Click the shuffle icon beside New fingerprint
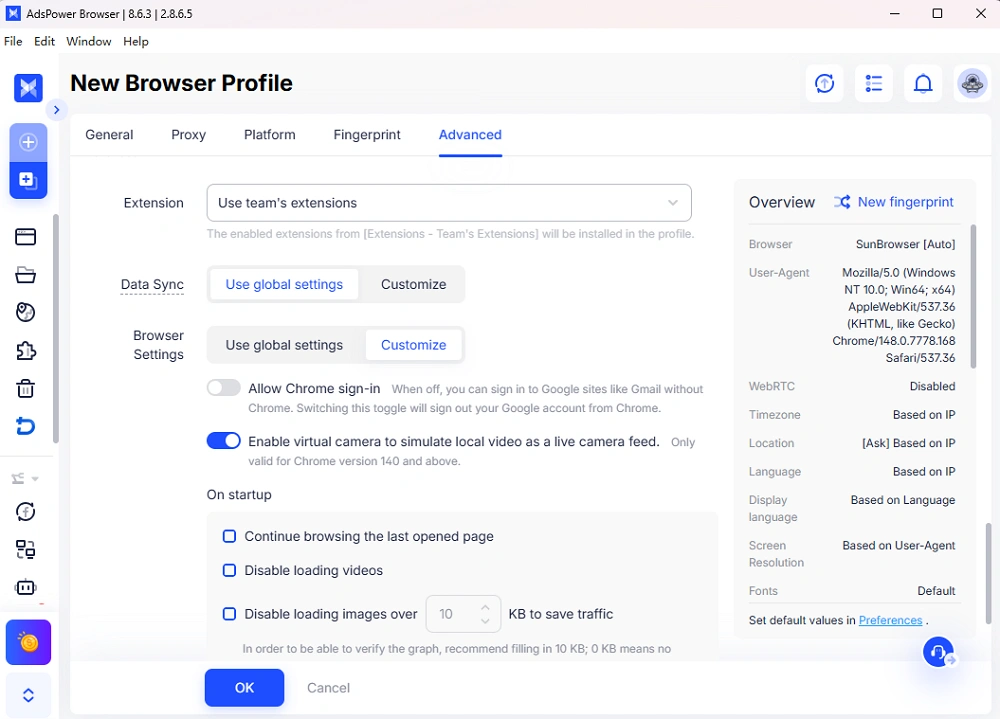Screen dimensions: 1000x719 (x=842, y=202)
